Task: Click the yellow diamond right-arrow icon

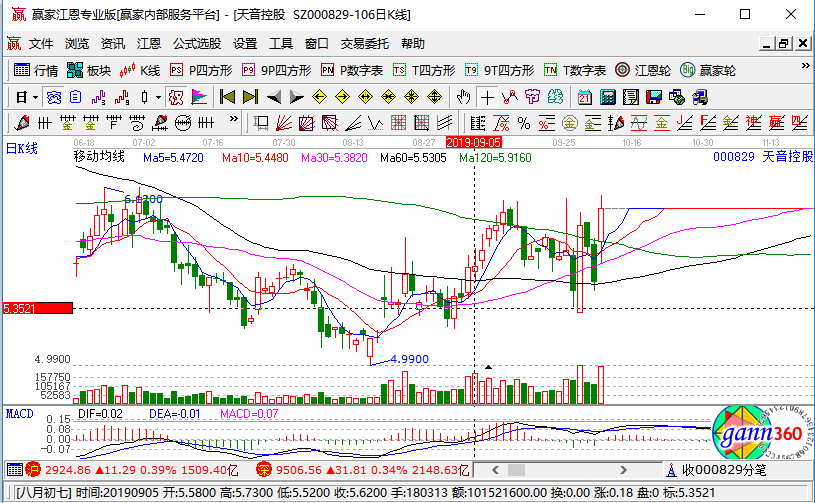Action: pyautogui.click(x=343, y=97)
